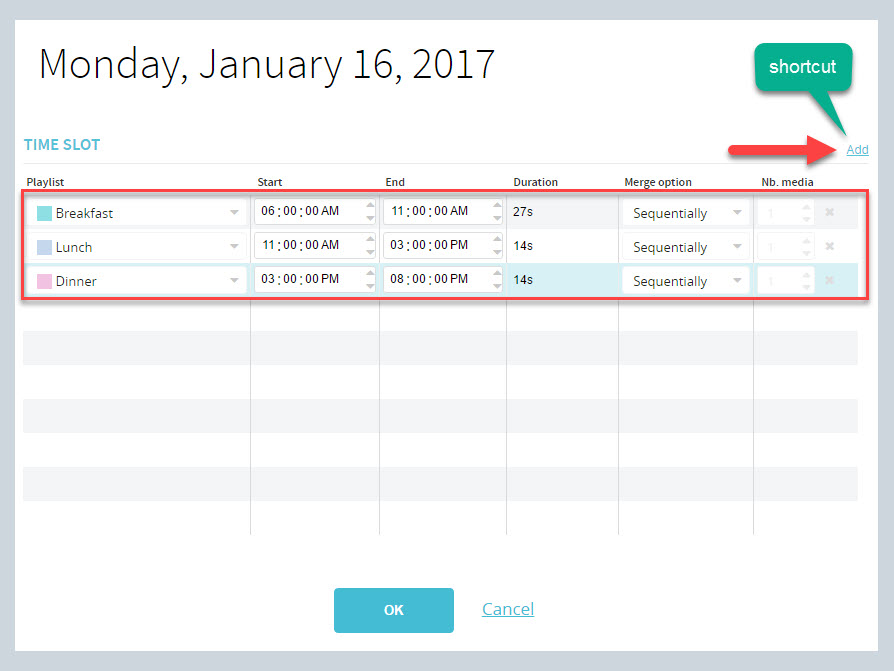The height and width of the screenshot is (671, 894).
Task: Decrease Breakfast end time with down arrow
Action: 497,218
